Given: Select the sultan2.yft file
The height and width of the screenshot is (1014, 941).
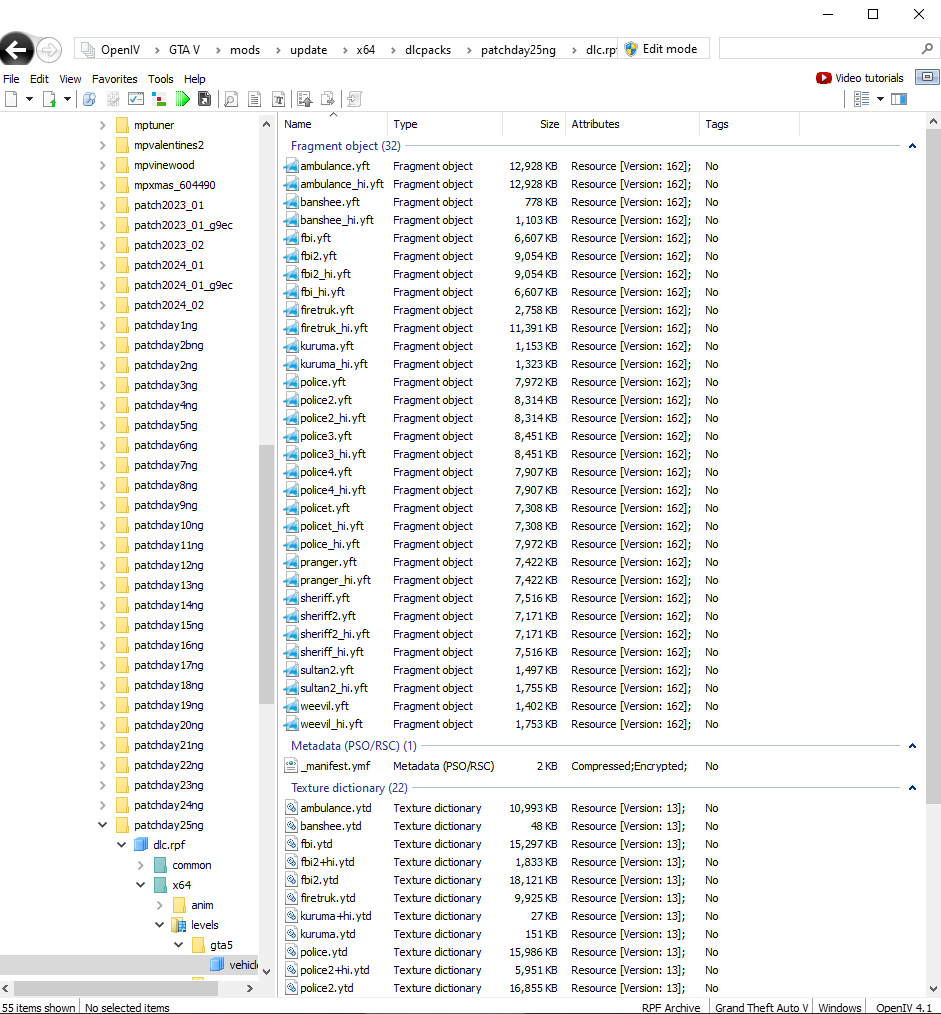Looking at the screenshot, I should coord(327,670).
